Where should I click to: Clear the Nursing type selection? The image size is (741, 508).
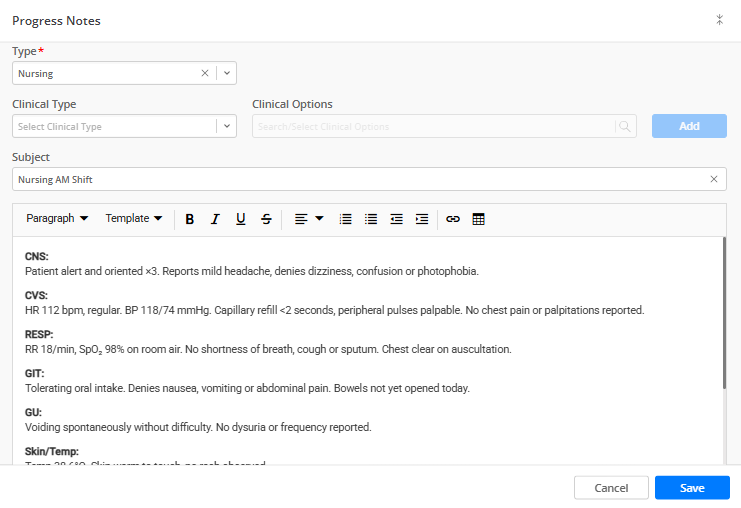point(205,73)
